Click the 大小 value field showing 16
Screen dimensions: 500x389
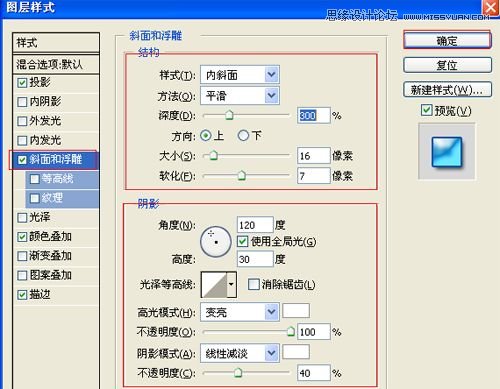point(313,156)
